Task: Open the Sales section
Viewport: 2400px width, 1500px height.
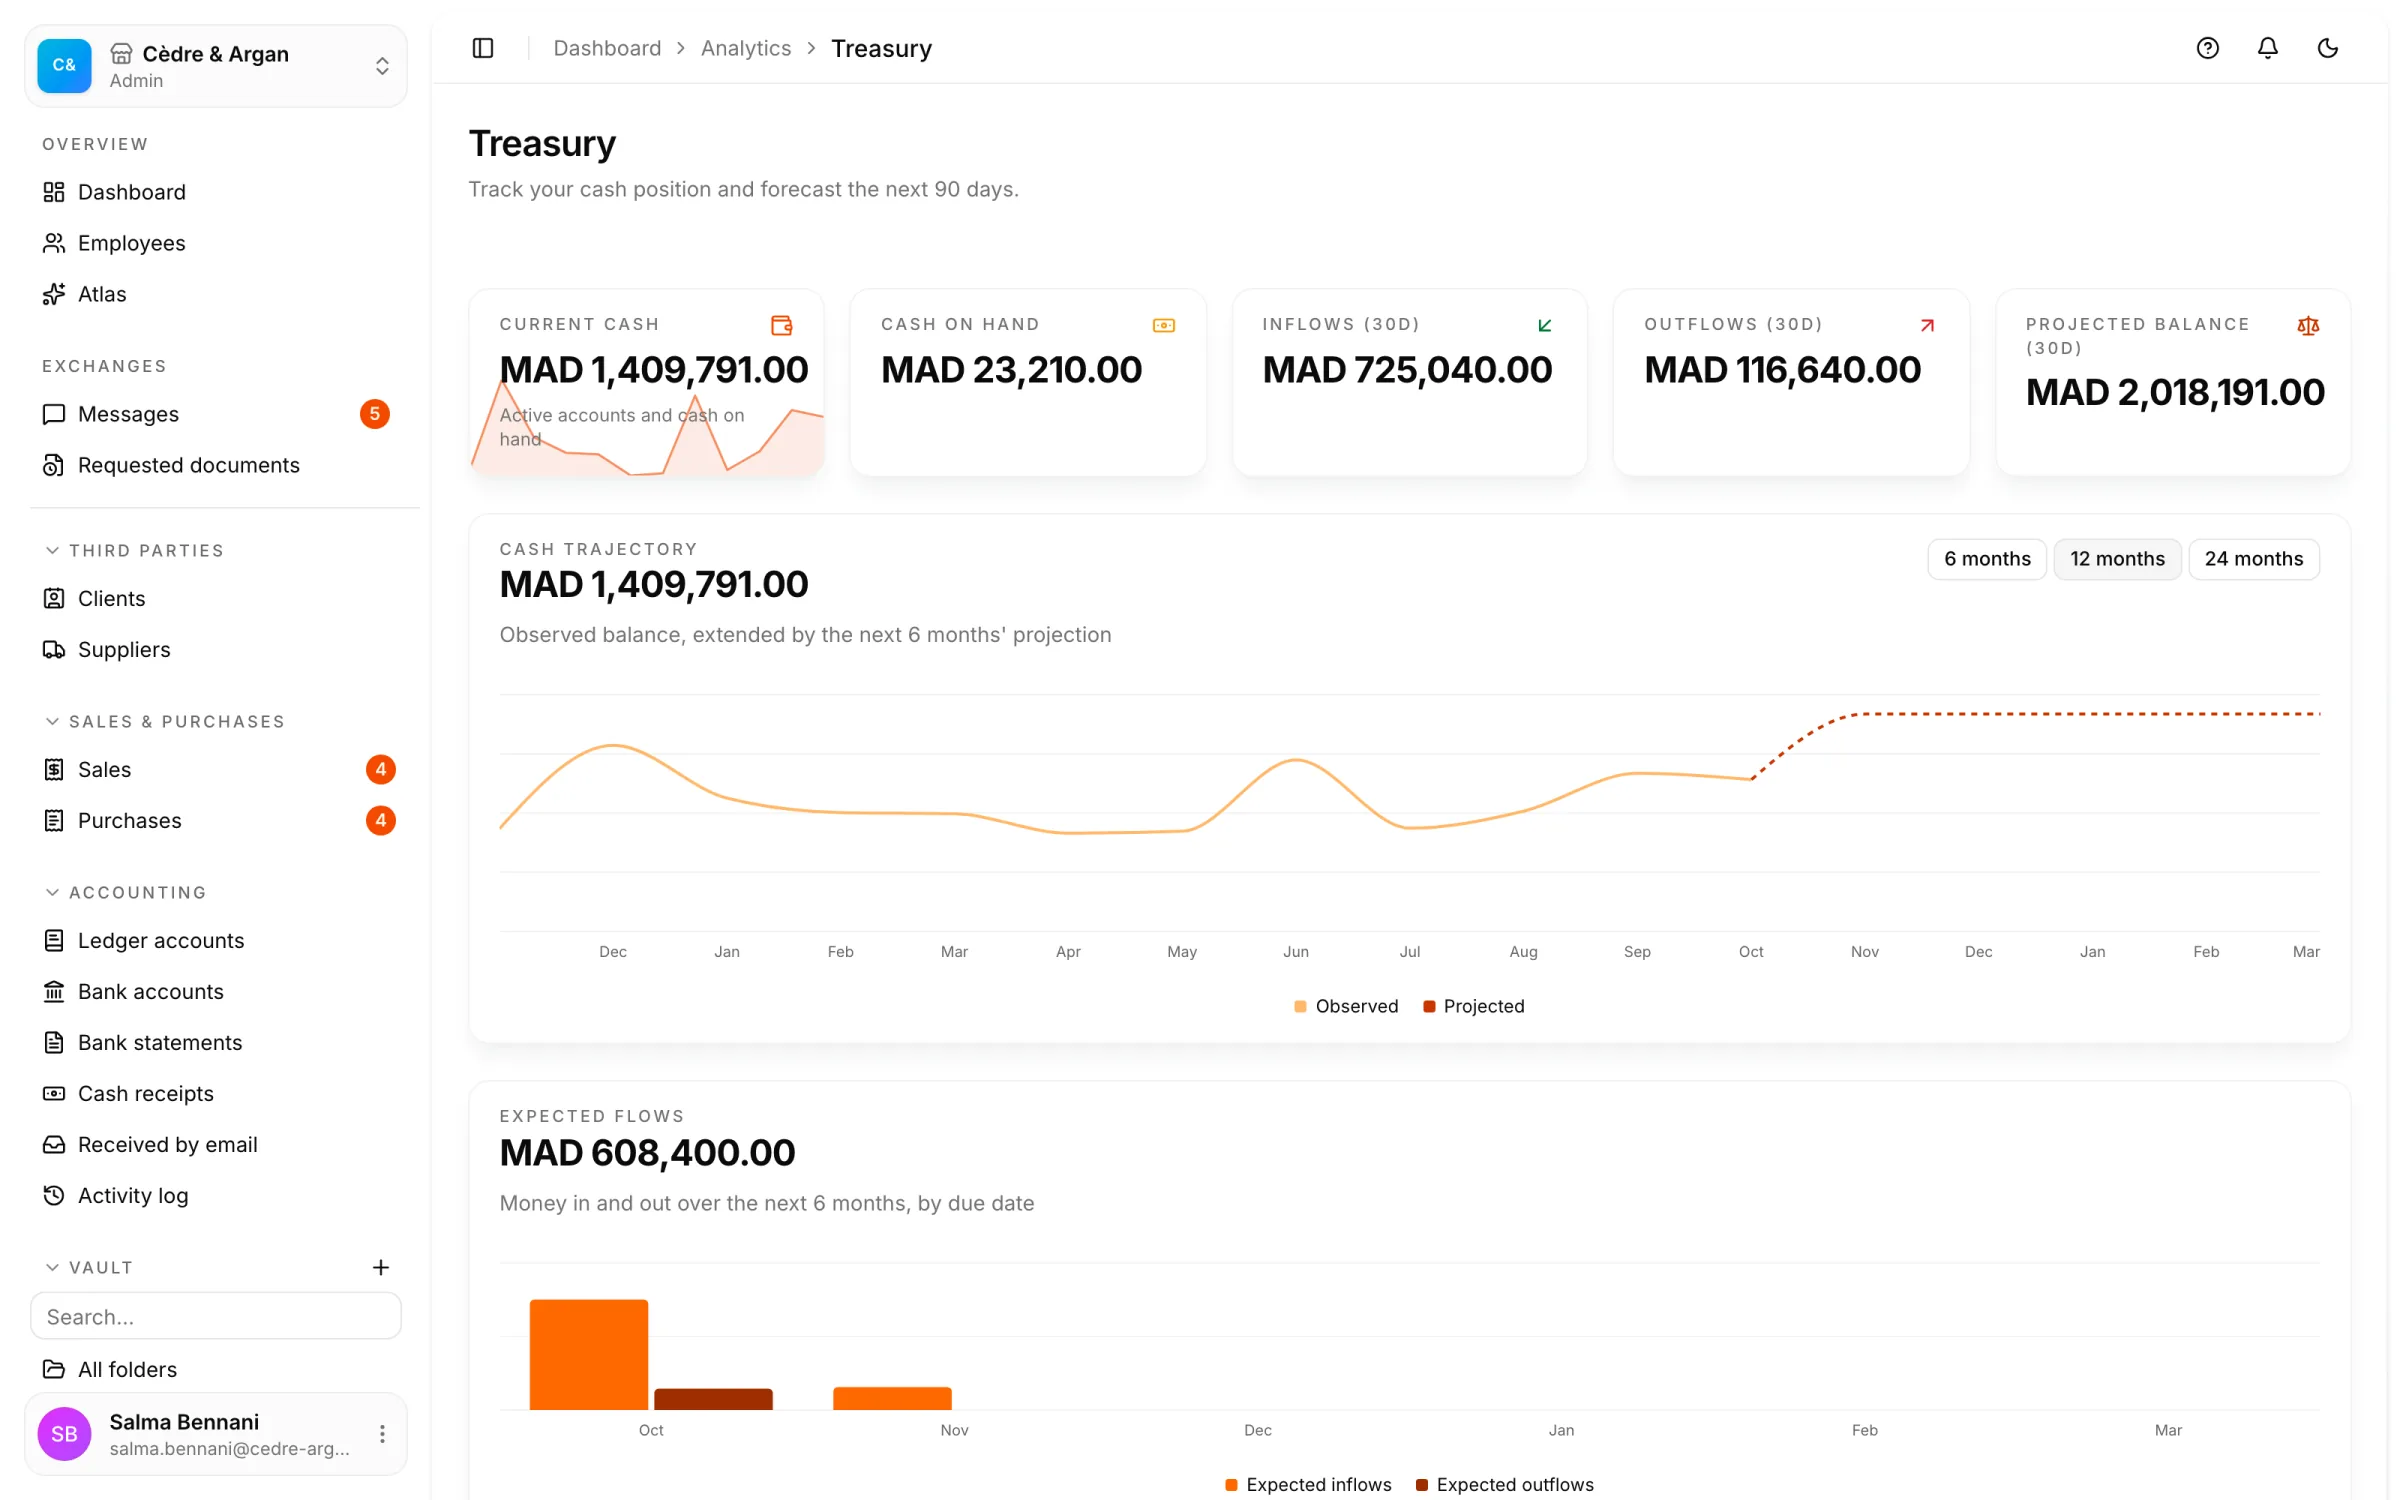Action: click(x=216, y=769)
